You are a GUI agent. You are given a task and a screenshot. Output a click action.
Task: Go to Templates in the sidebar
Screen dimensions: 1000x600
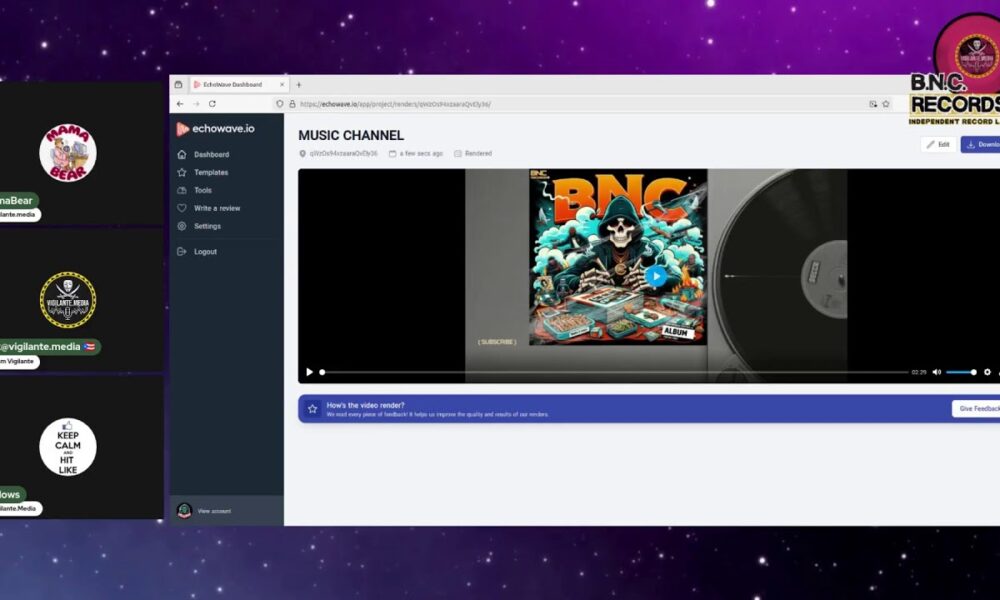tap(210, 173)
